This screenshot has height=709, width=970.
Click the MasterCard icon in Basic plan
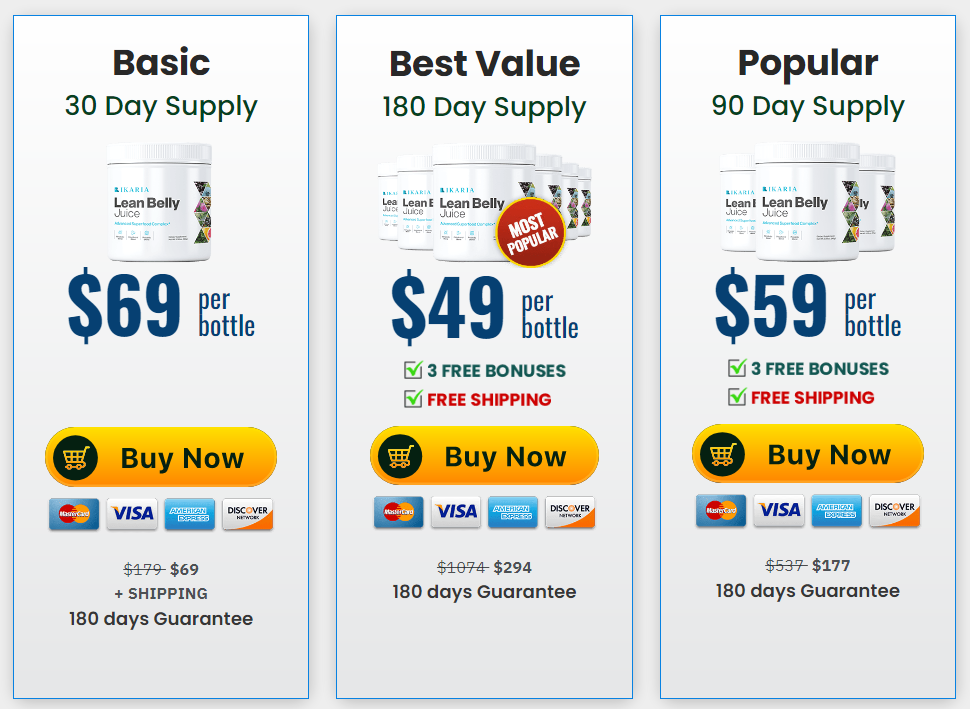[74, 513]
